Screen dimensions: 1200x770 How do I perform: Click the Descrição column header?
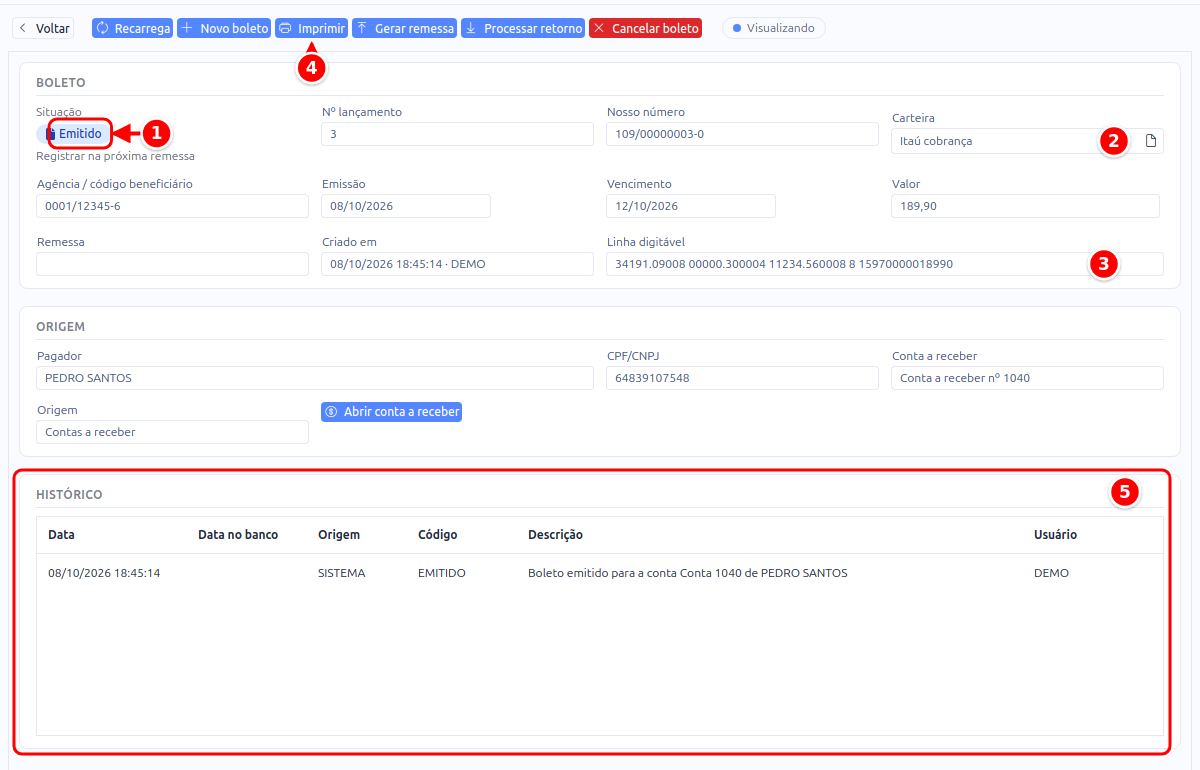coord(555,535)
